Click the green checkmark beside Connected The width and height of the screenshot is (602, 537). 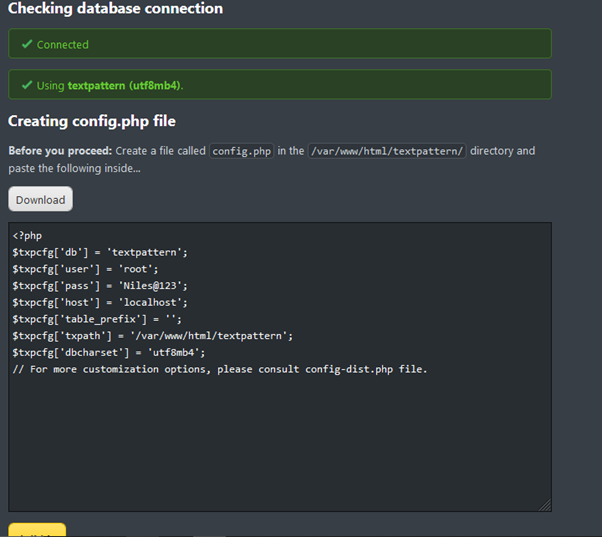pyautogui.click(x=27, y=45)
